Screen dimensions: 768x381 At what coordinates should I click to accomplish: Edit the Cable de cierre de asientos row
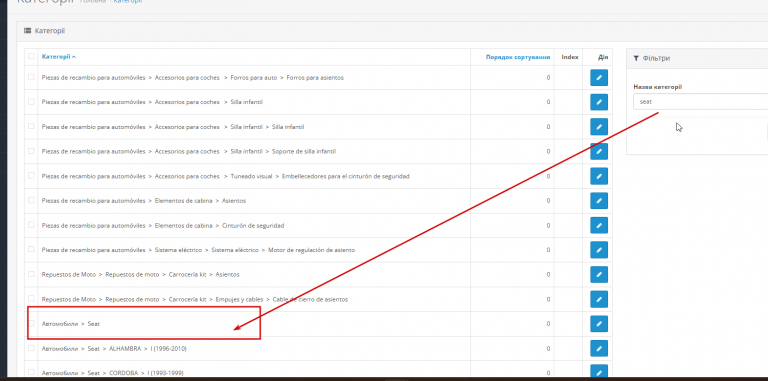coord(599,299)
